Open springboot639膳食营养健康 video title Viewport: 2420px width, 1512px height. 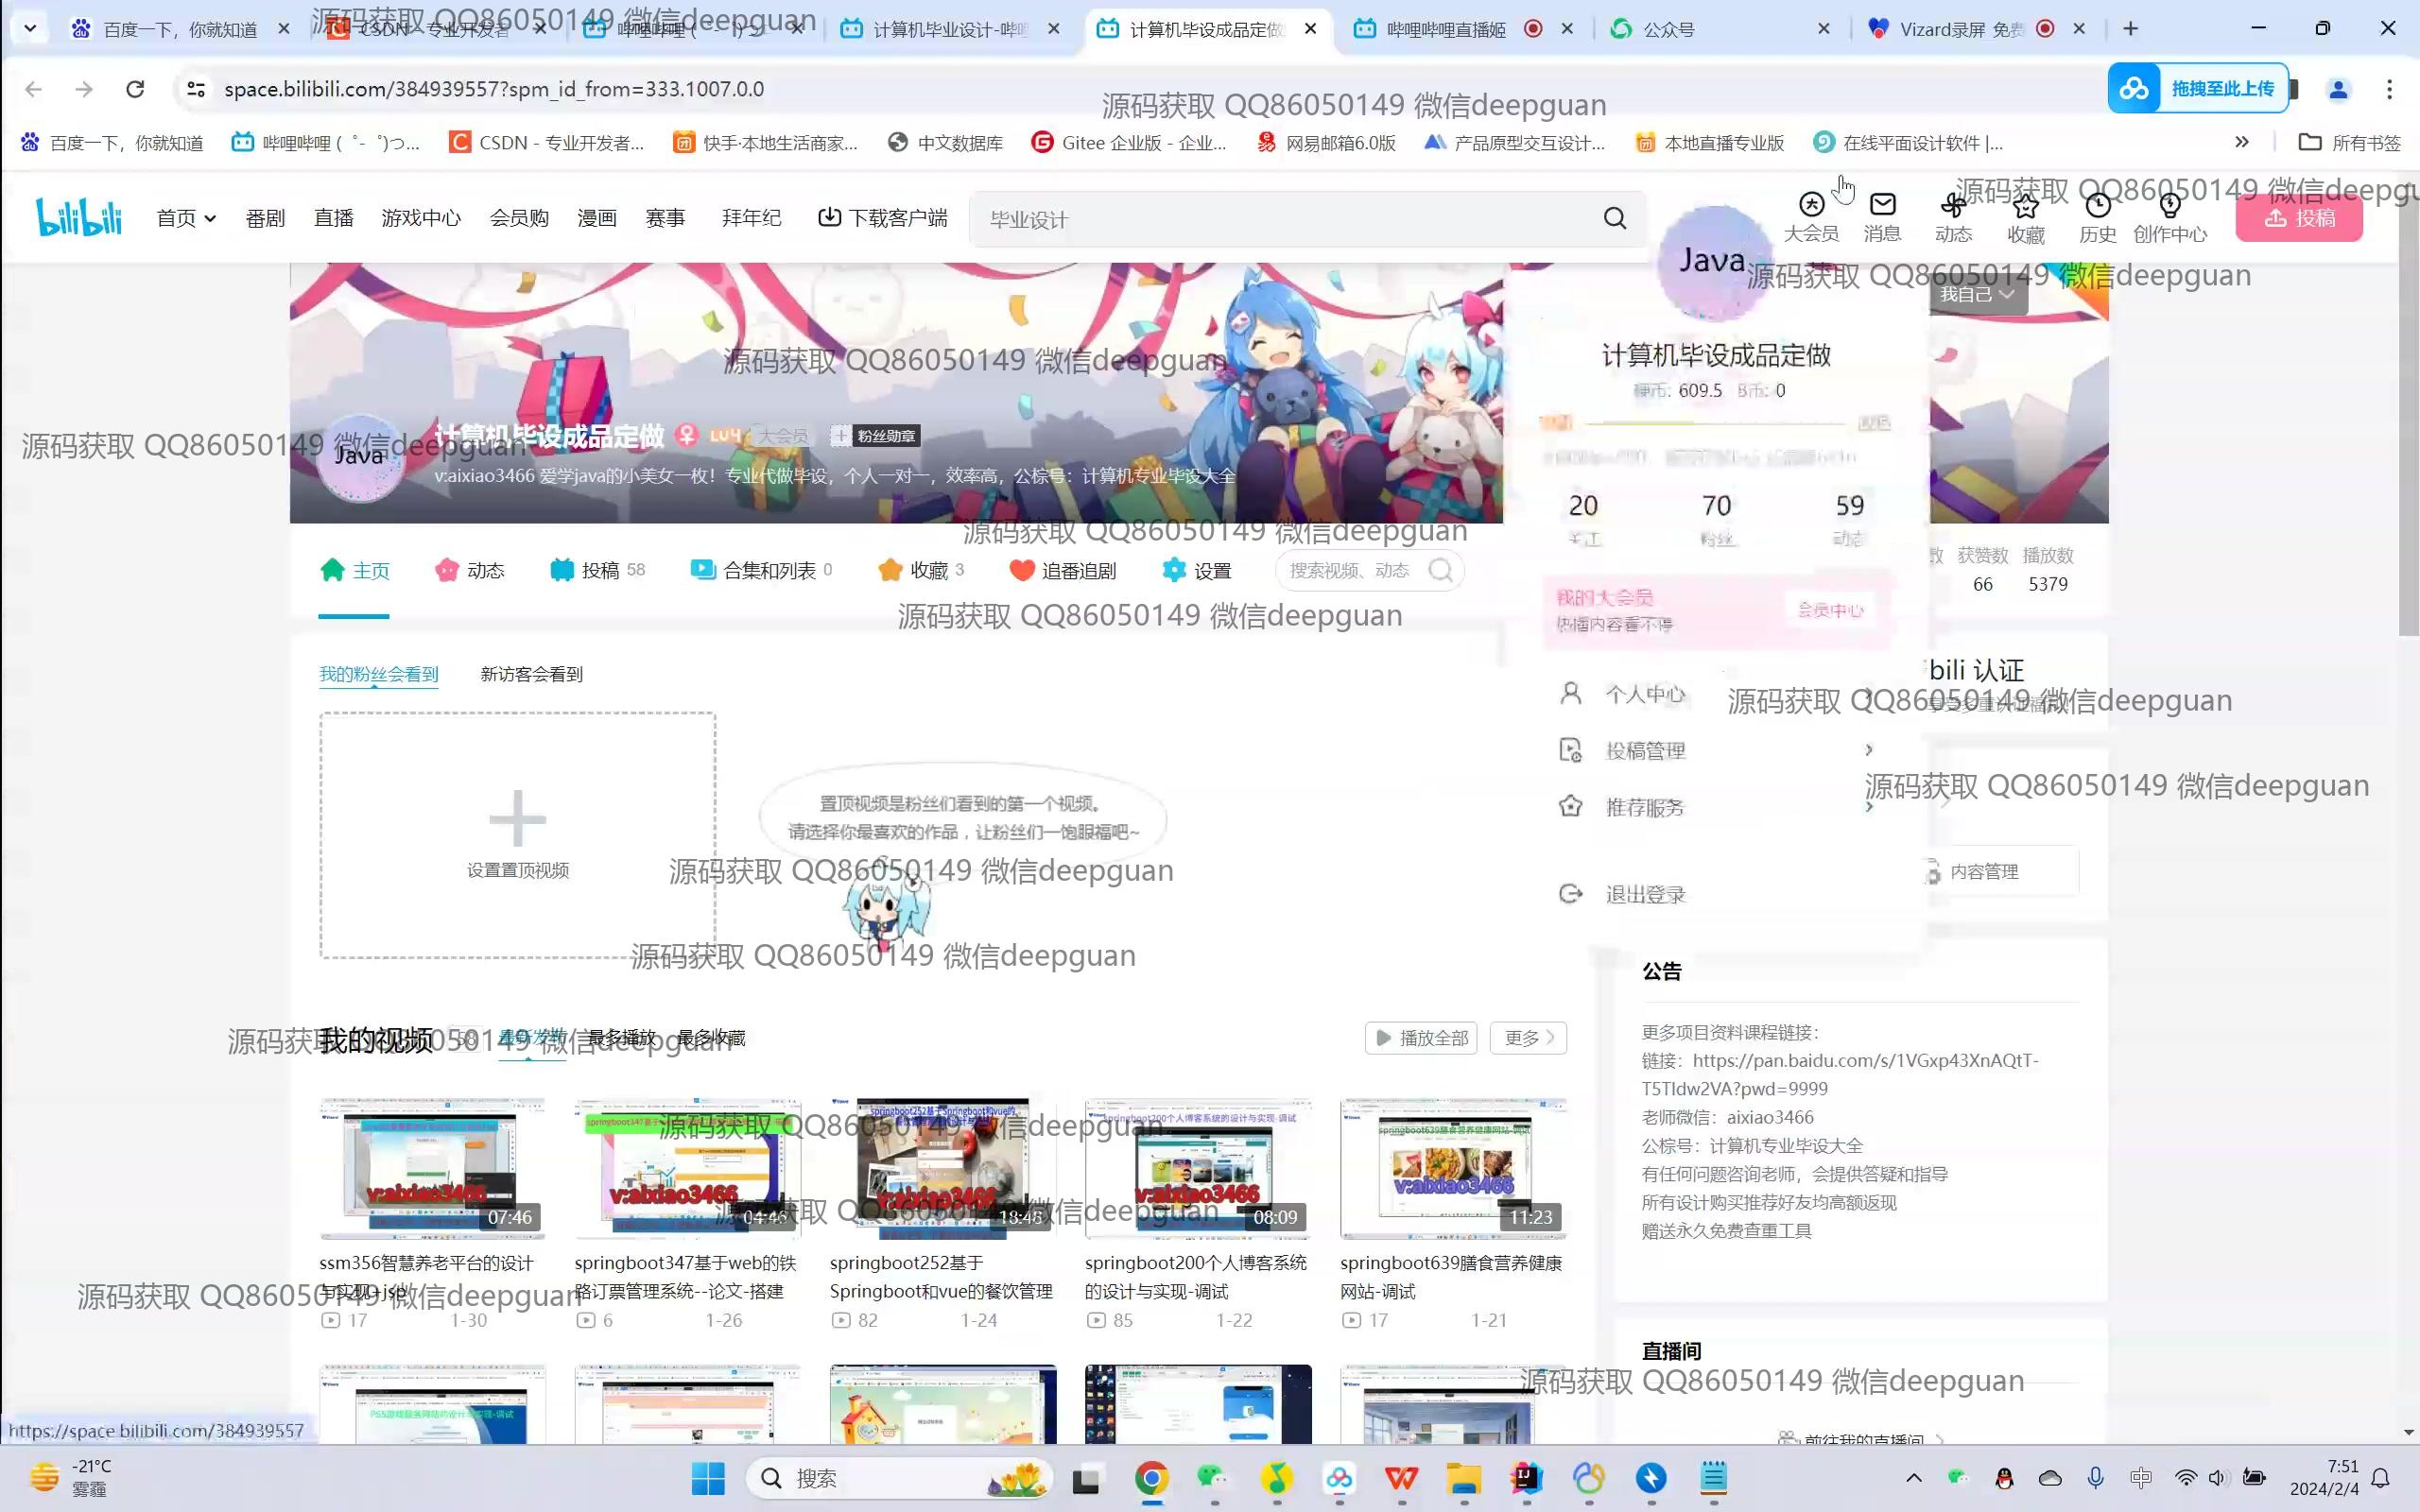click(1451, 1277)
